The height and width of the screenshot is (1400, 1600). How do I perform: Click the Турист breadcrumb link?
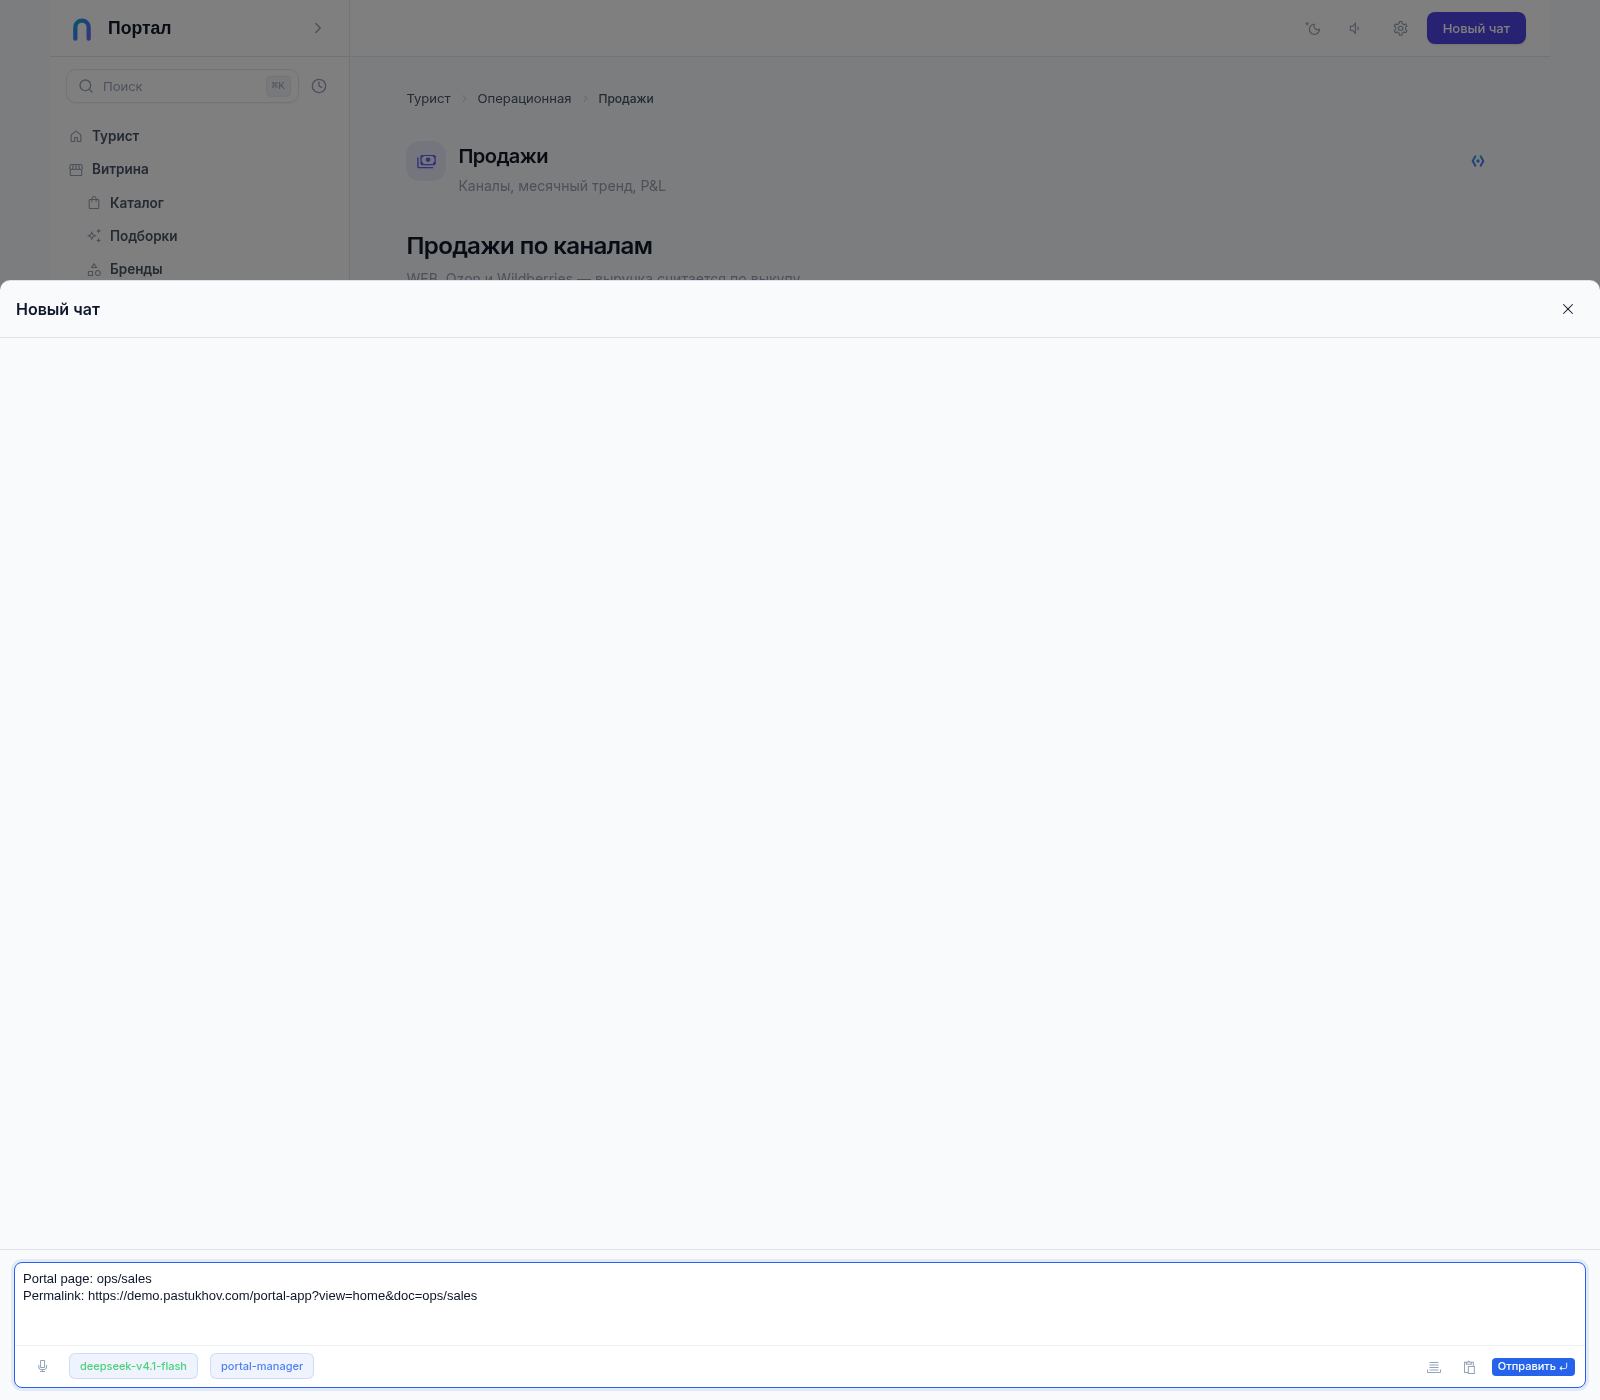[428, 98]
